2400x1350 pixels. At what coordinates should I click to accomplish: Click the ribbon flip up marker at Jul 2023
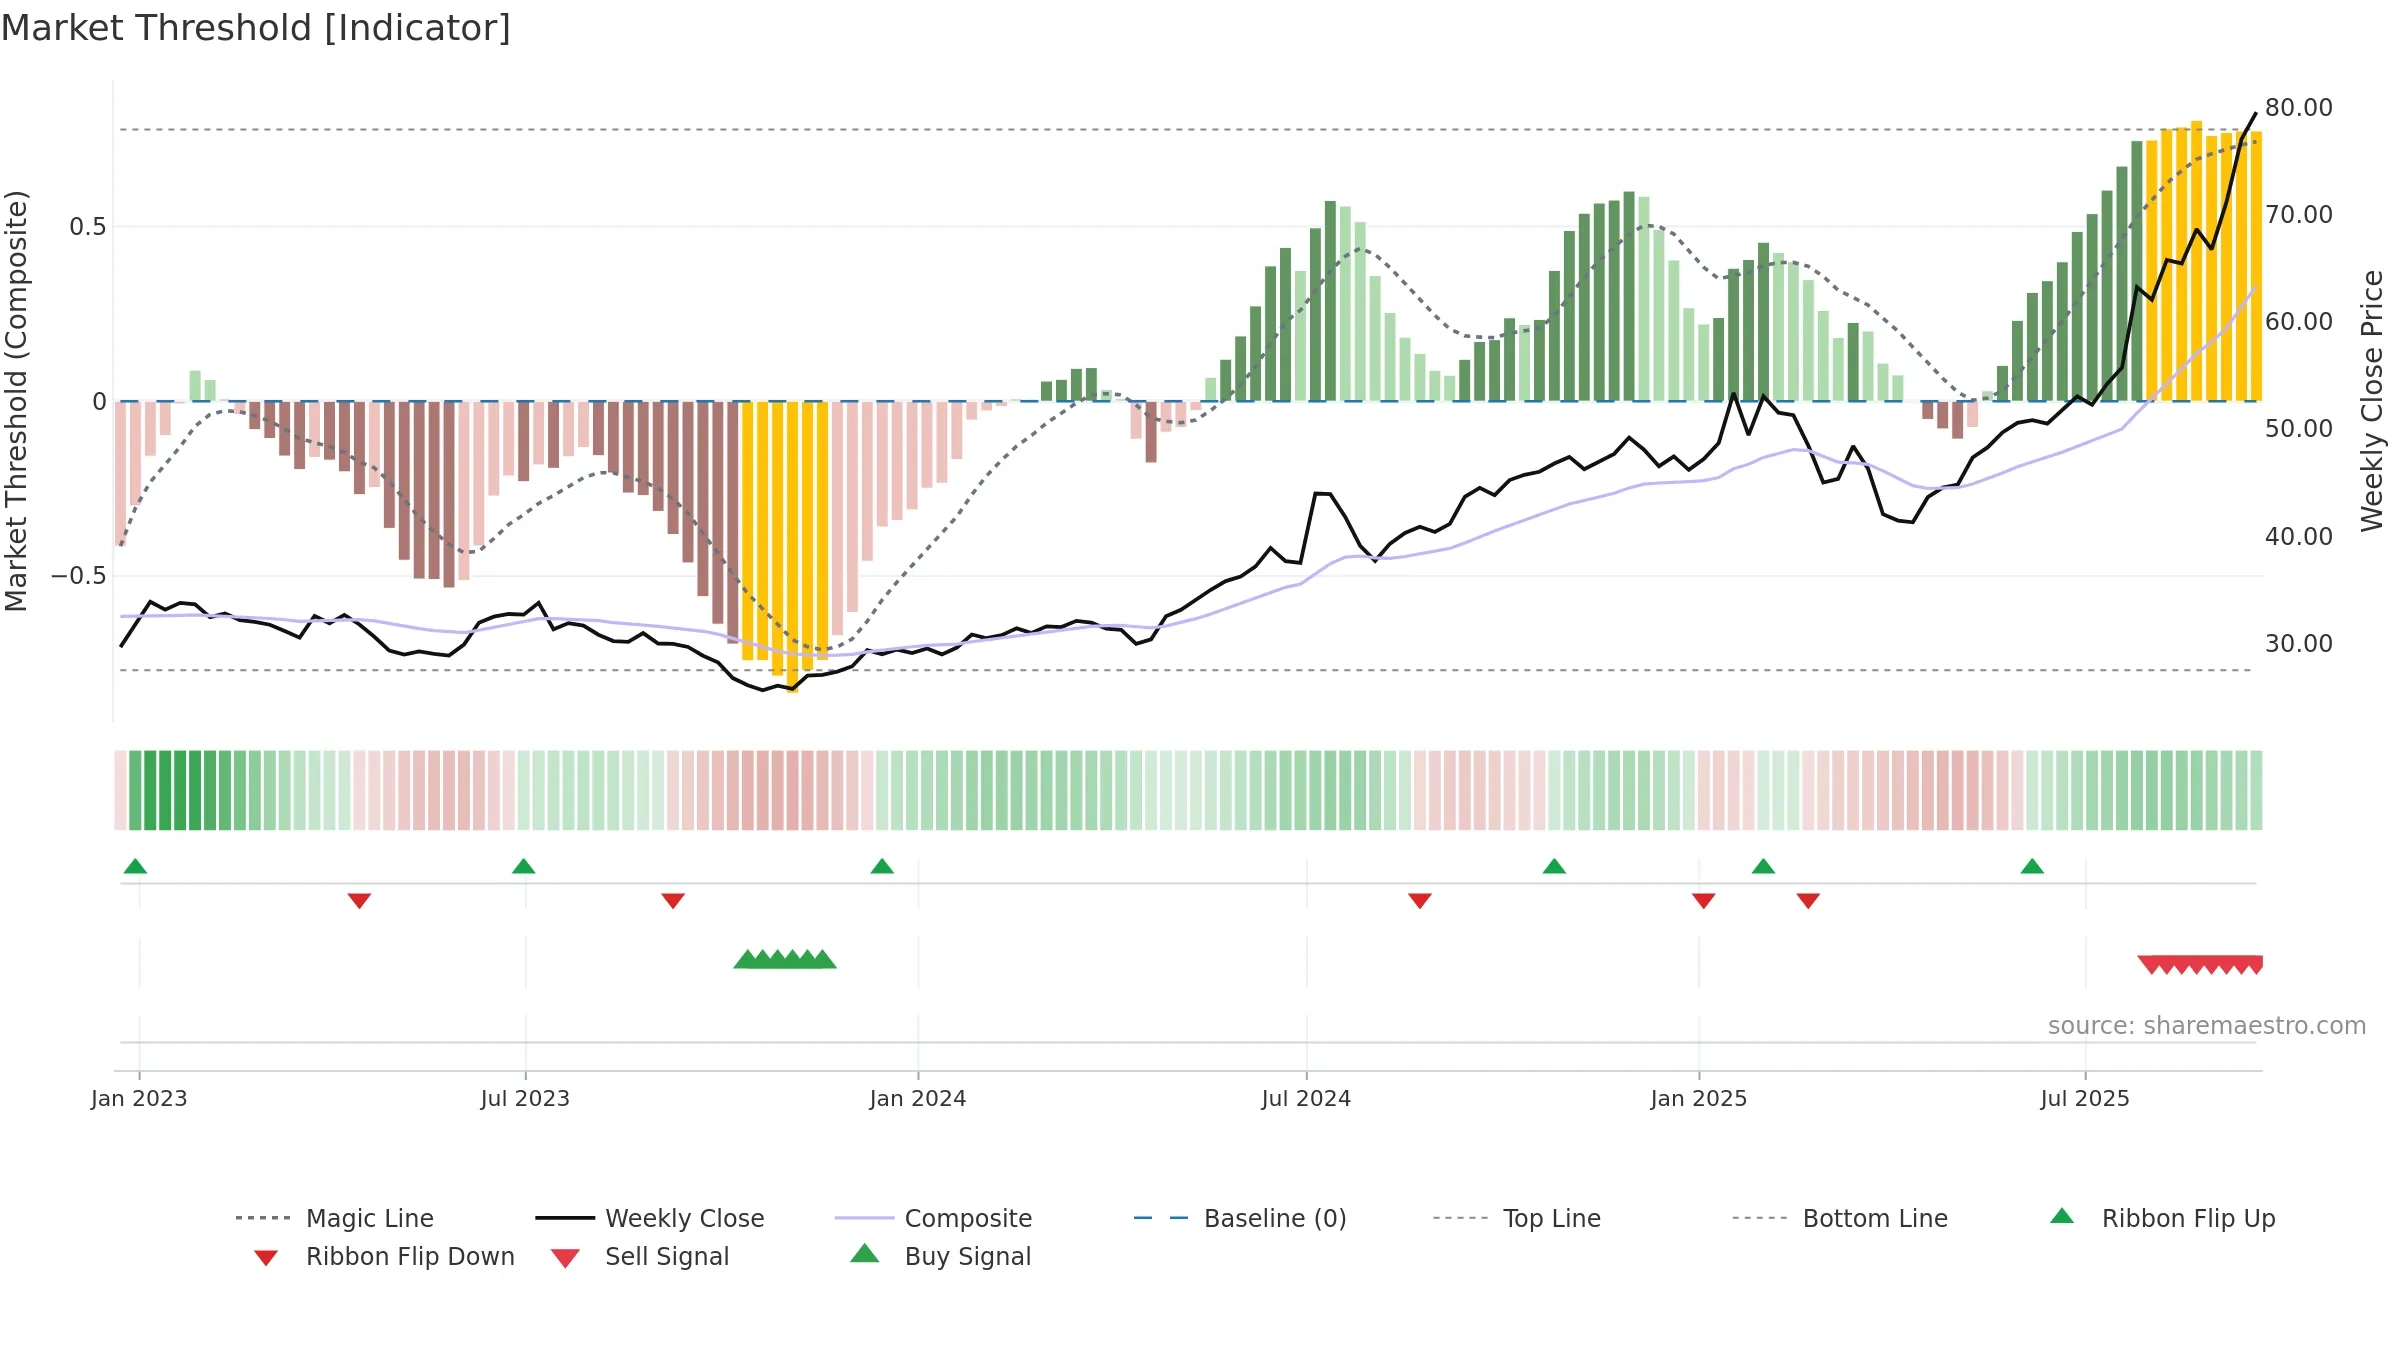523,866
